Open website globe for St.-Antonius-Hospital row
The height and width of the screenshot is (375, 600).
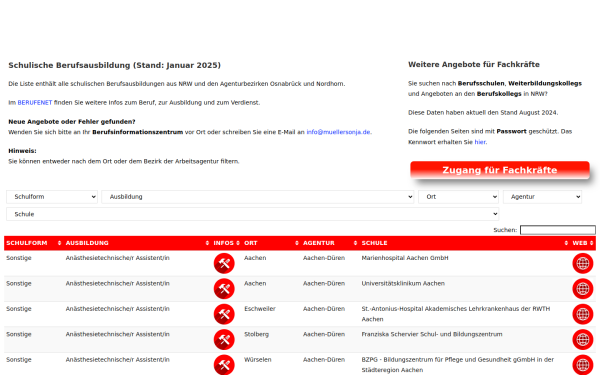point(583,314)
